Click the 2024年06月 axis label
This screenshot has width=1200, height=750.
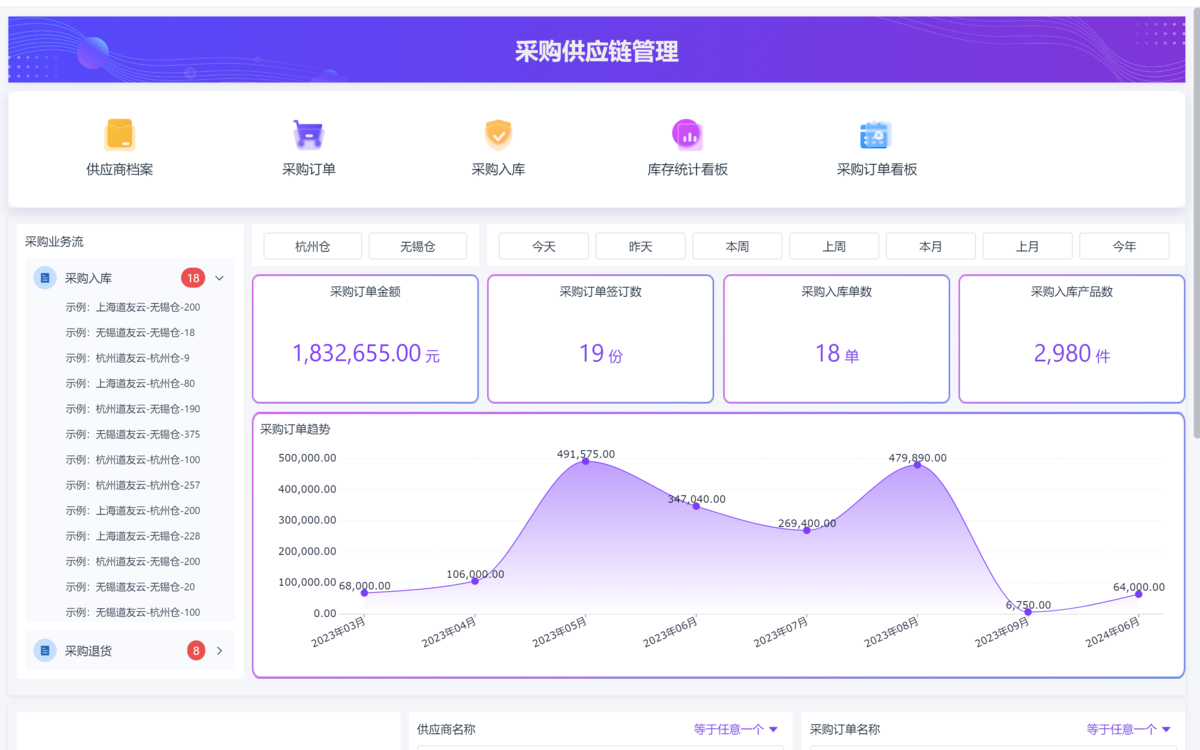point(1113,632)
